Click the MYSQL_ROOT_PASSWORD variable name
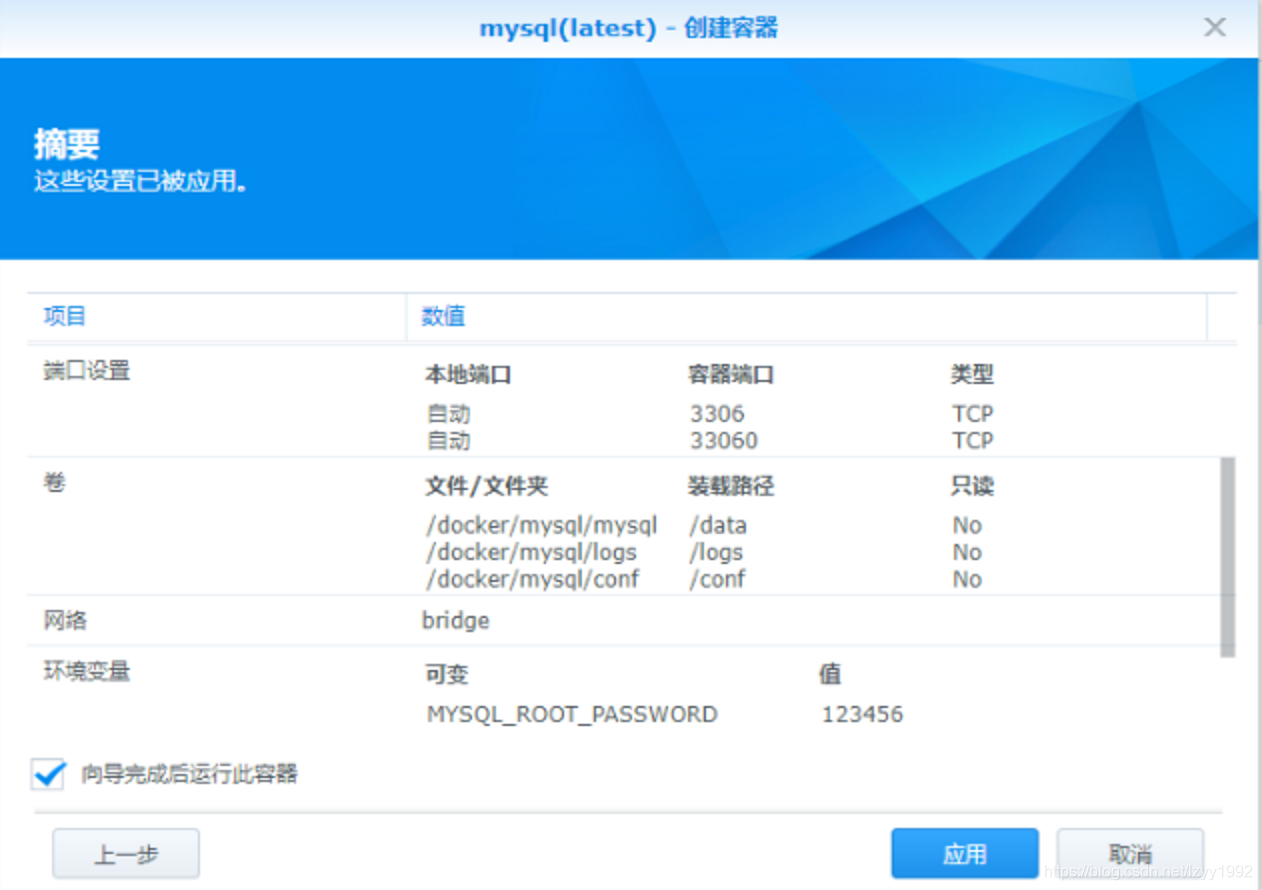This screenshot has width=1262, height=890. tap(572, 715)
